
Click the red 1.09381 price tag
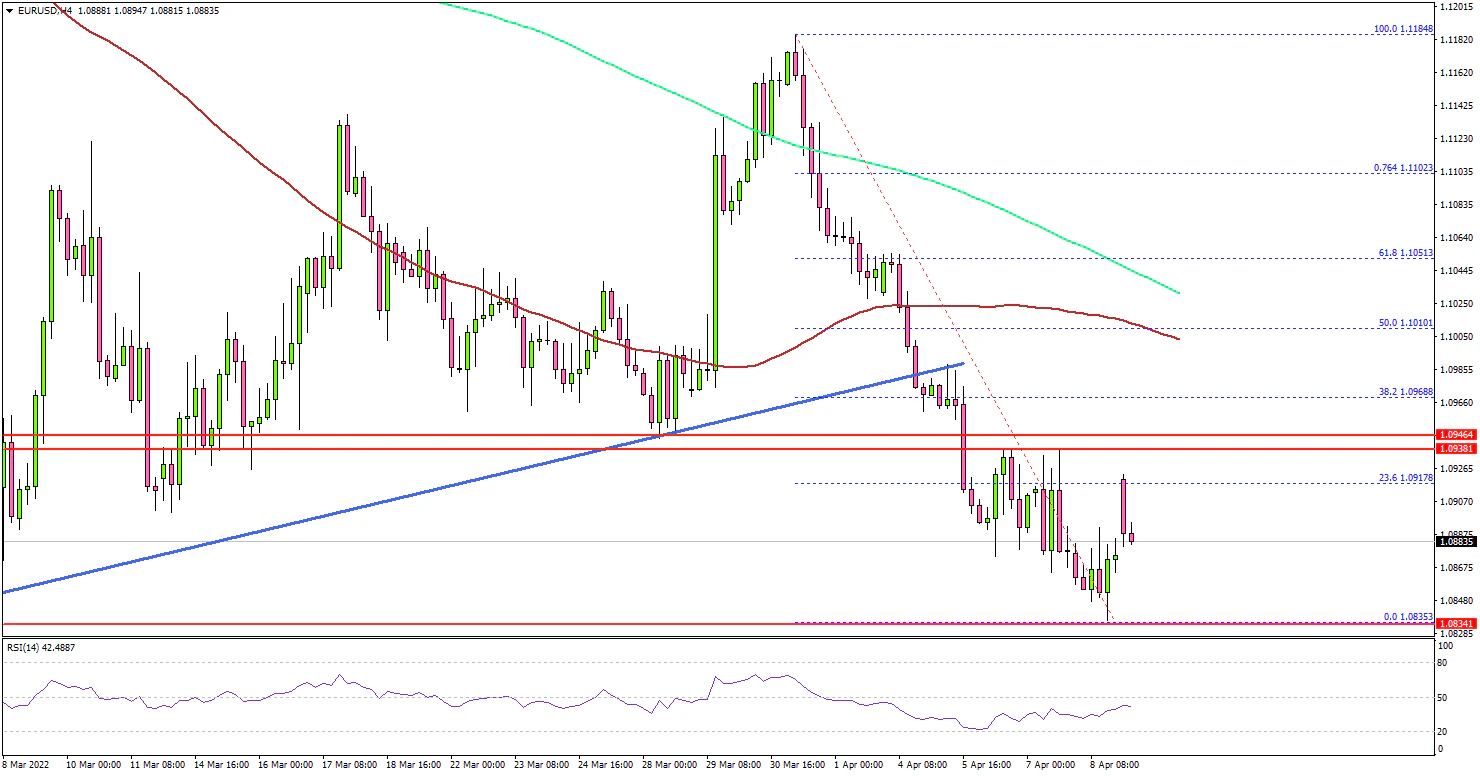1455,449
